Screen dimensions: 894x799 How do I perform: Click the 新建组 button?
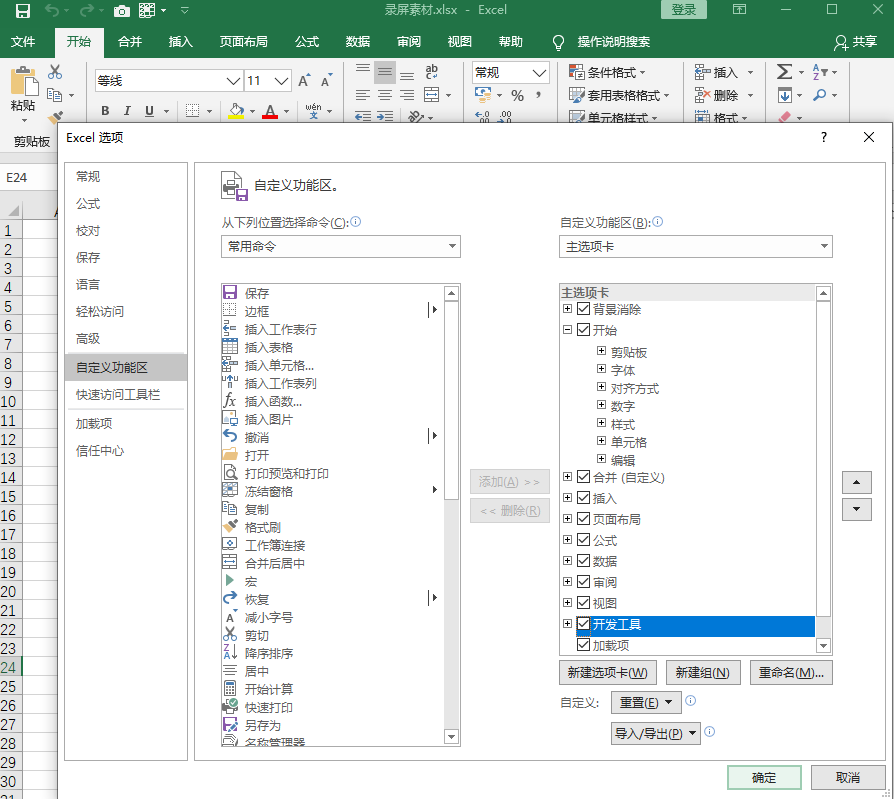pyautogui.click(x=703, y=673)
